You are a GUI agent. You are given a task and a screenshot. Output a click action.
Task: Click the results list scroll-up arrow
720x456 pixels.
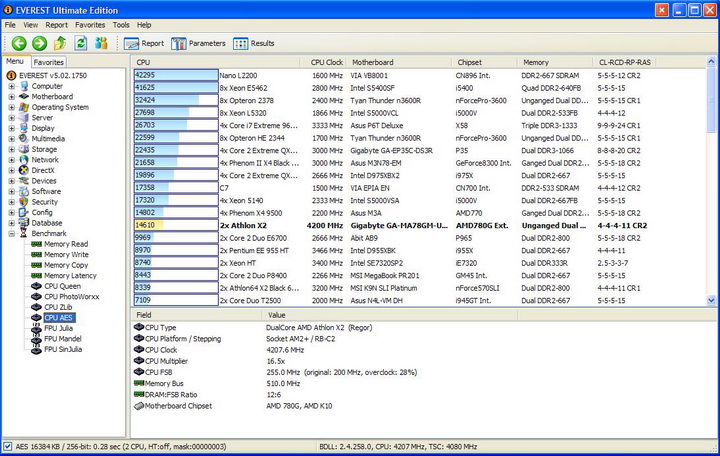click(711, 62)
